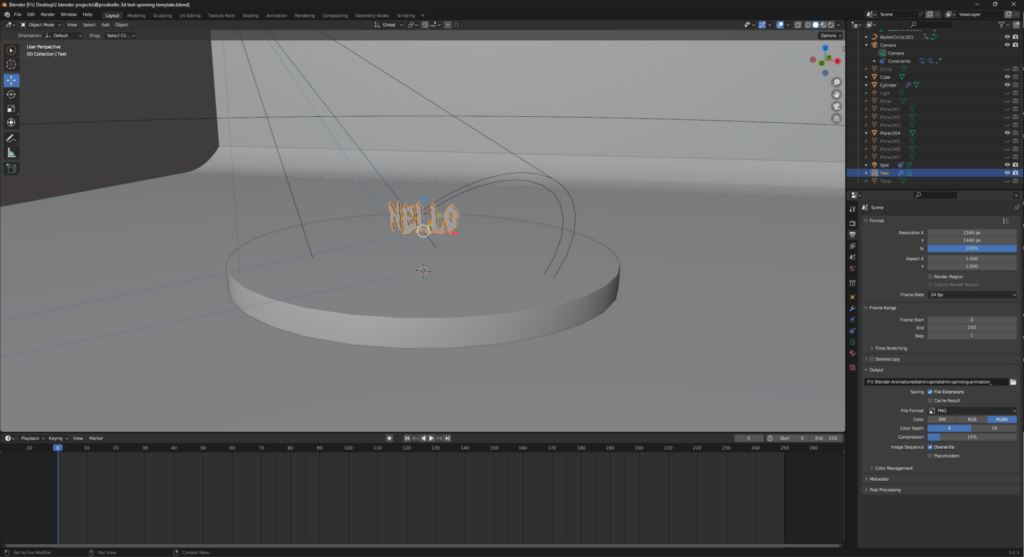The height and width of the screenshot is (557, 1024).
Task: Toggle render camera icon for Text object
Action: coord(1015,173)
